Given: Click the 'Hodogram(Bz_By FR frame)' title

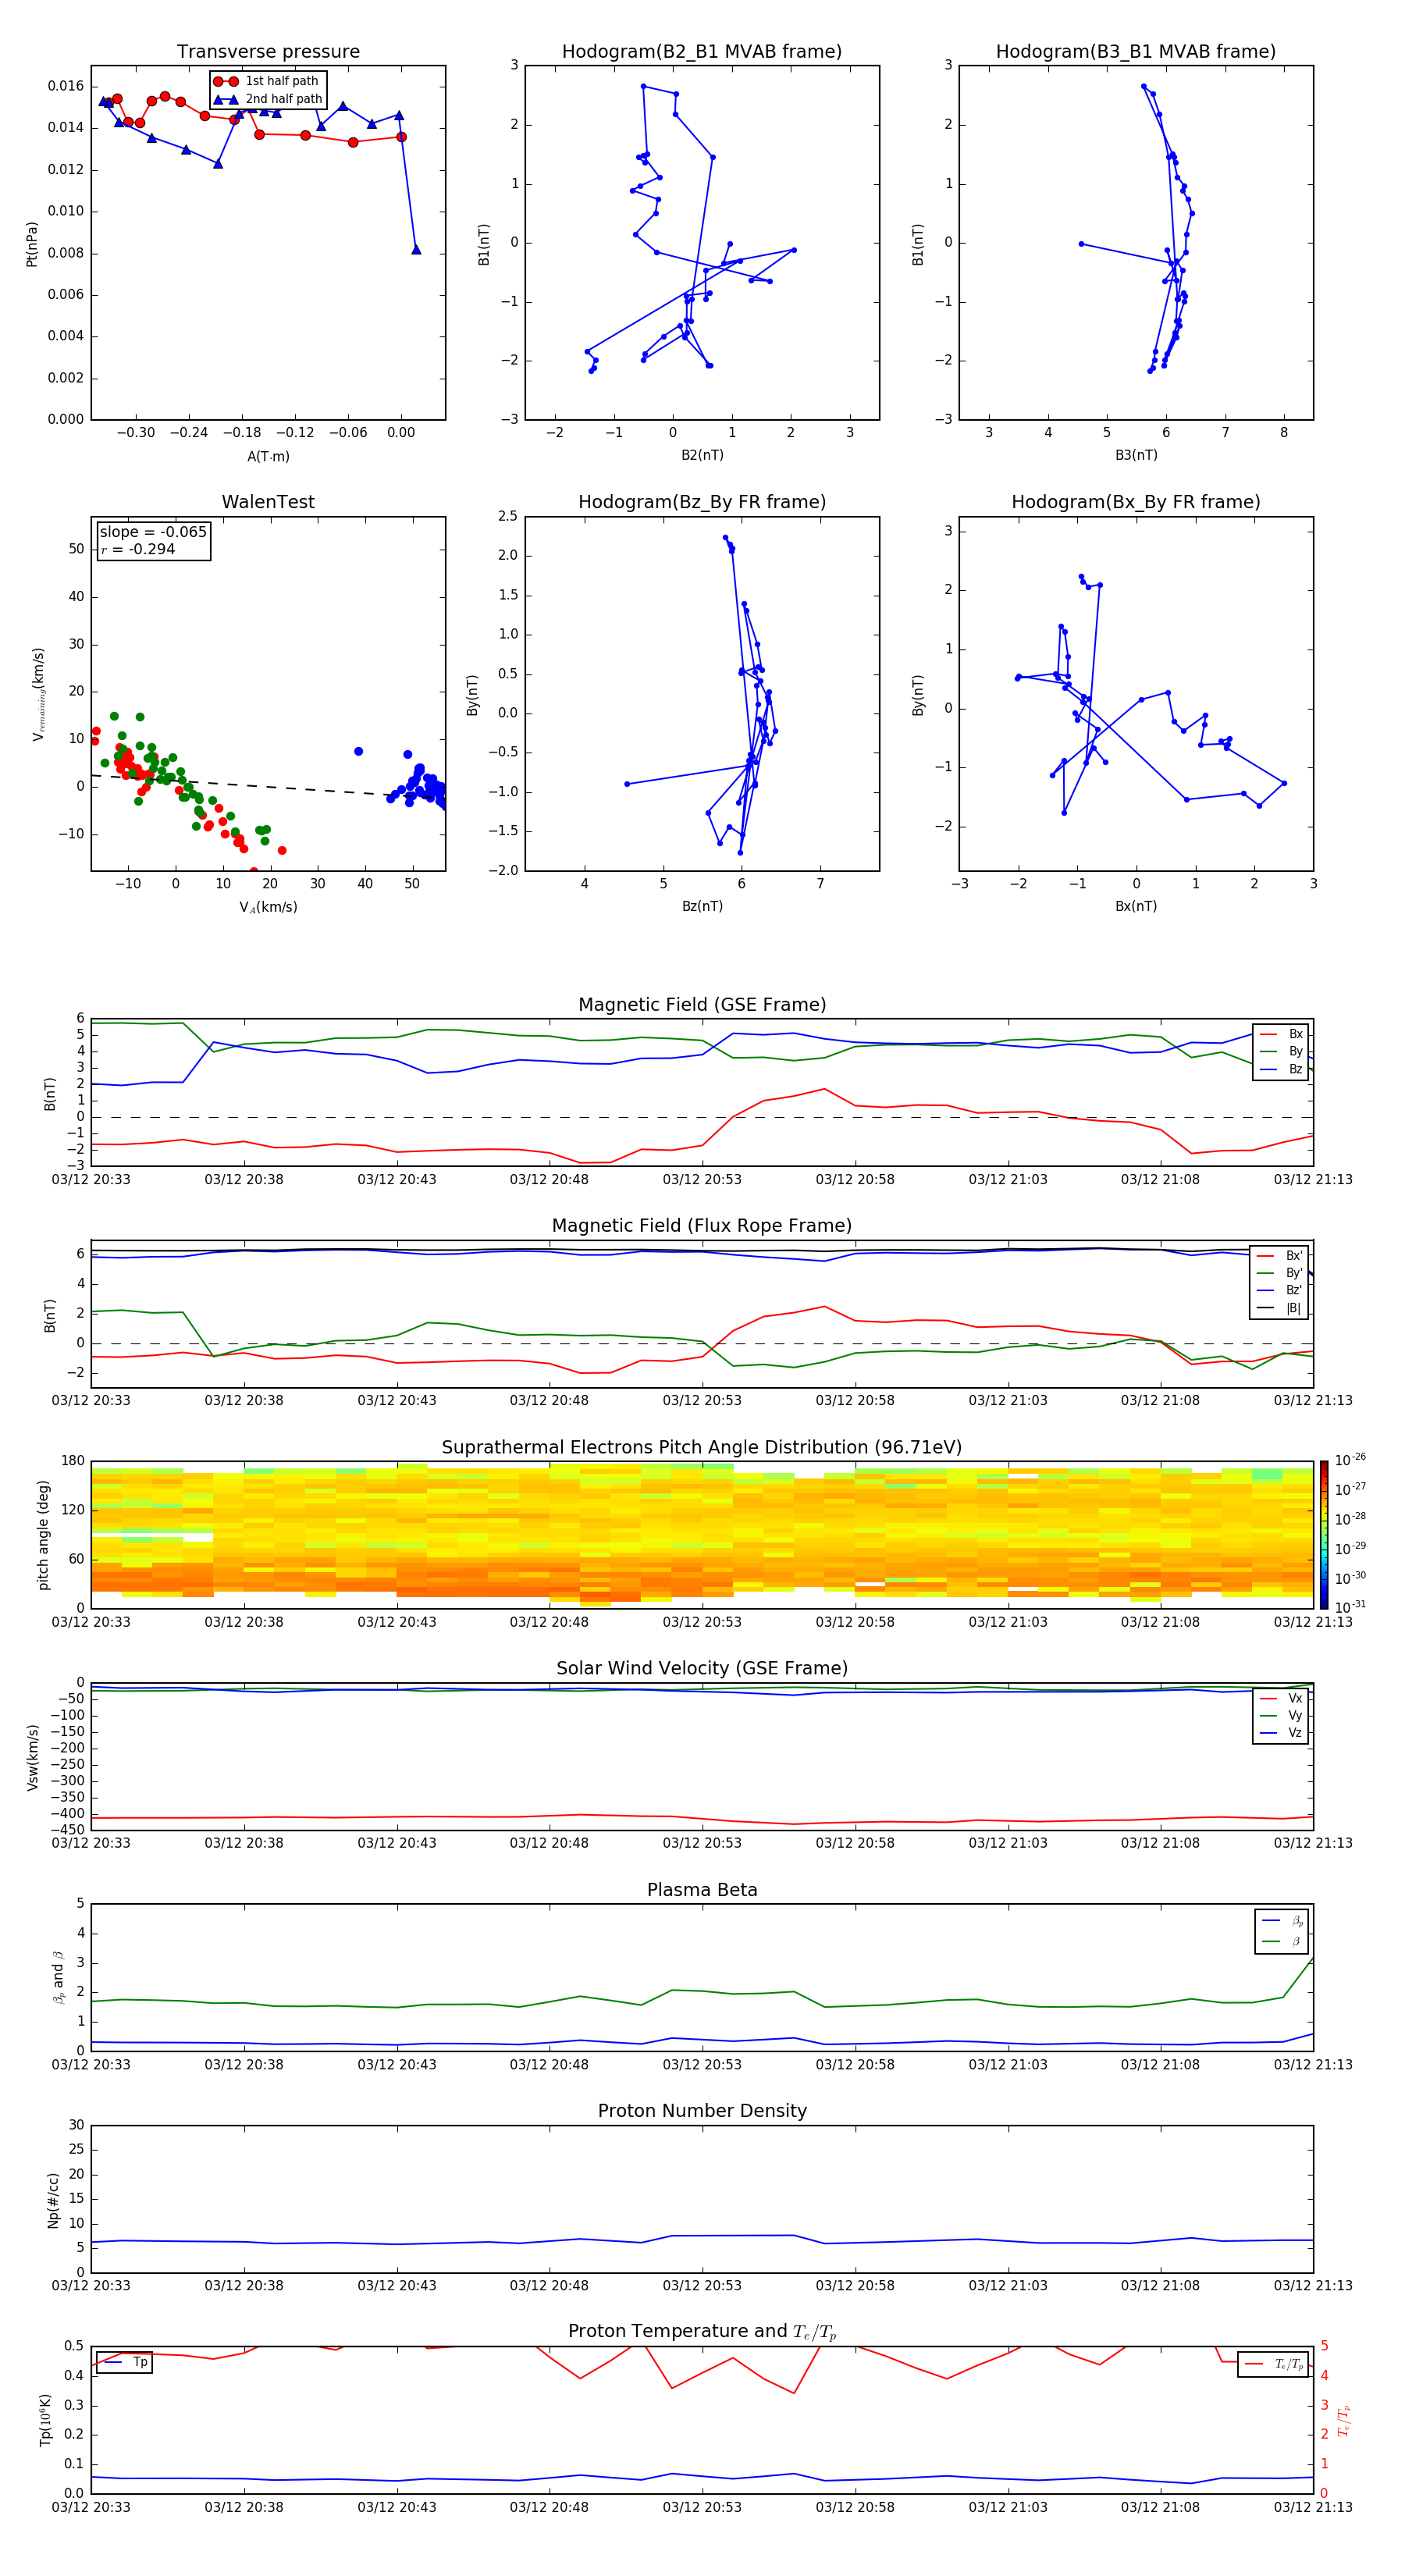Looking at the screenshot, I should click(x=702, y=502).
